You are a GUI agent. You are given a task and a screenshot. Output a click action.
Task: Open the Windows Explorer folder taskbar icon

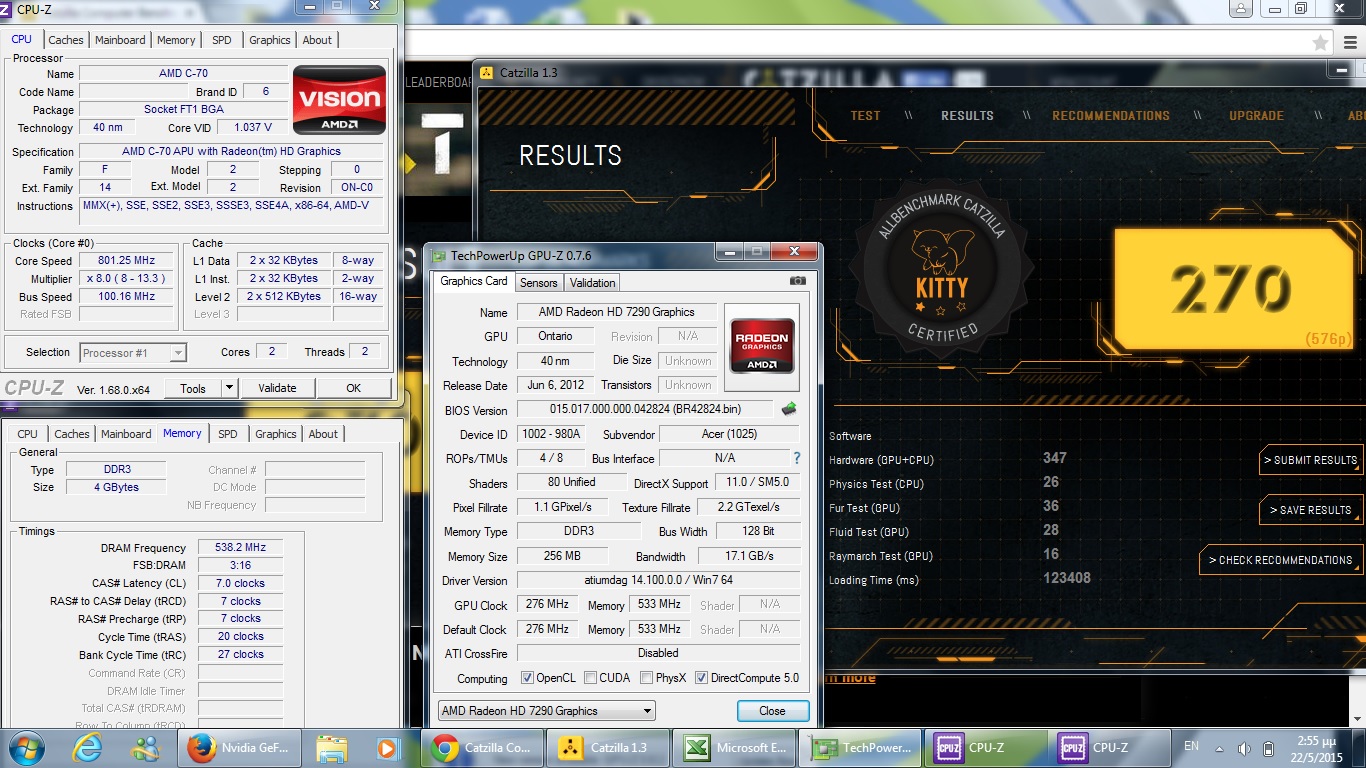332,747
